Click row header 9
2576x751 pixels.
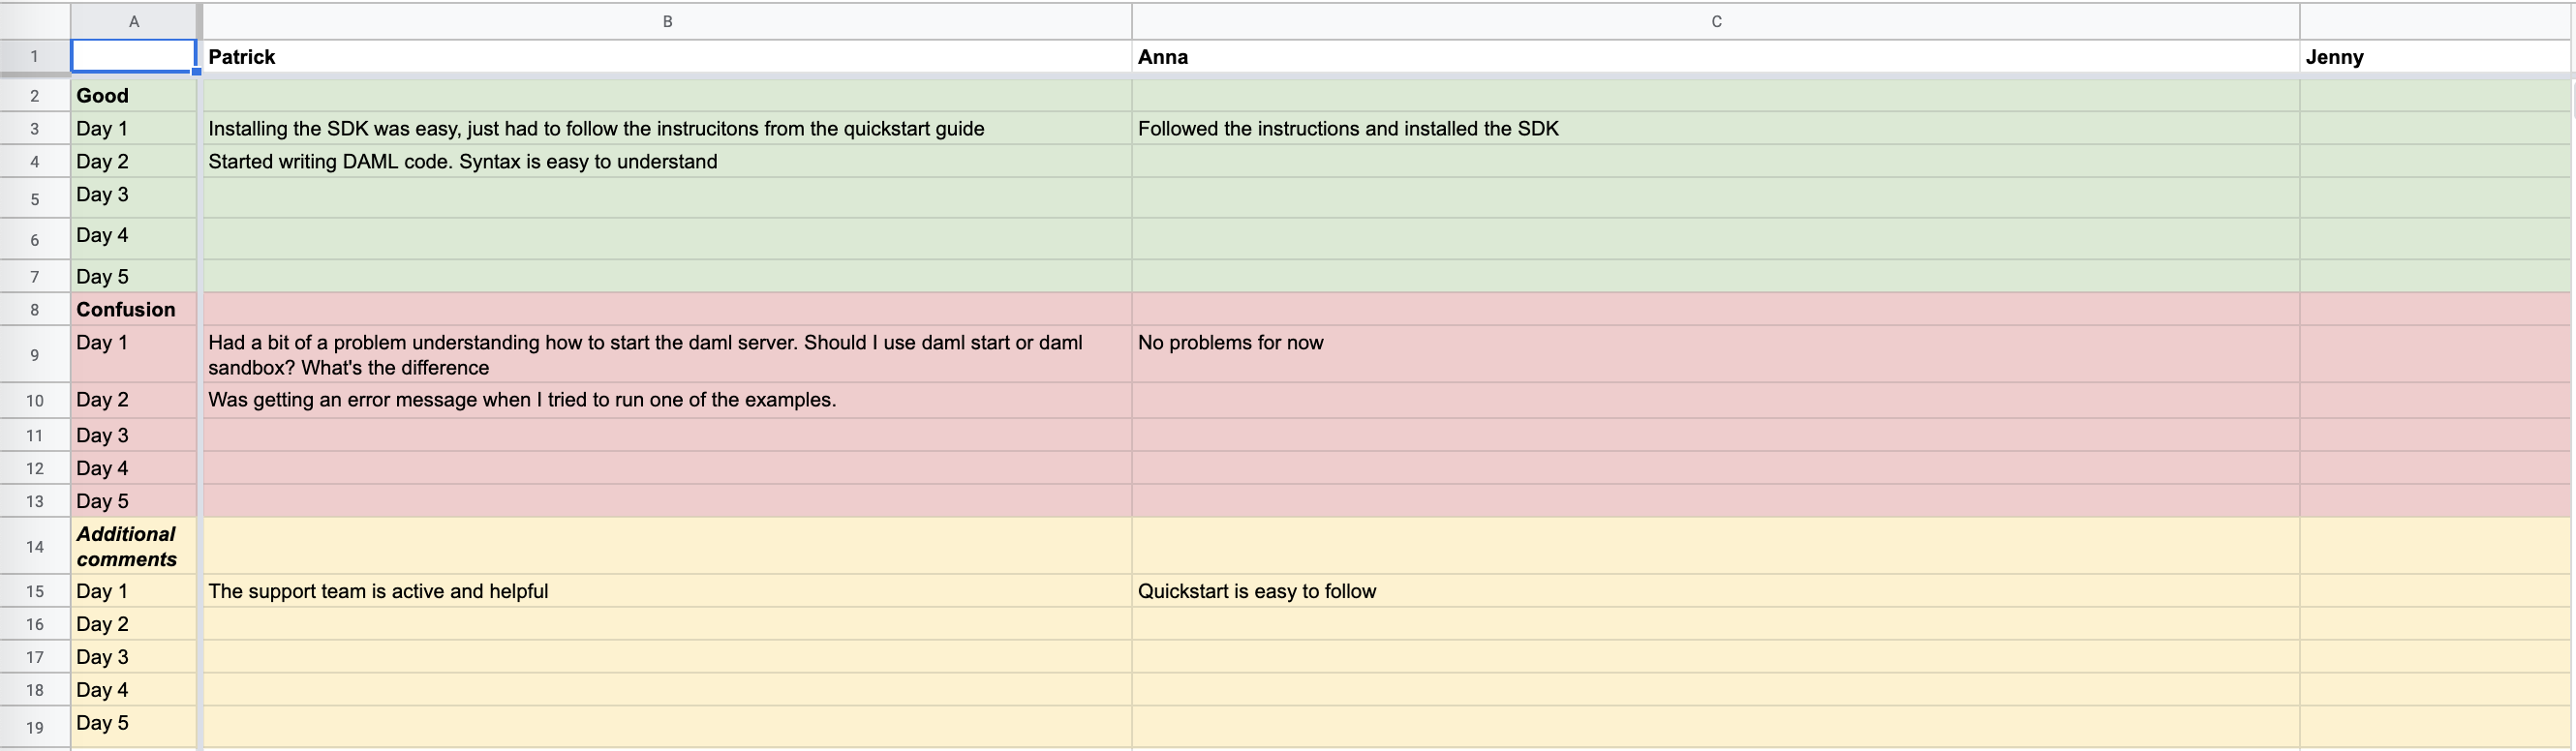[35, 354]
